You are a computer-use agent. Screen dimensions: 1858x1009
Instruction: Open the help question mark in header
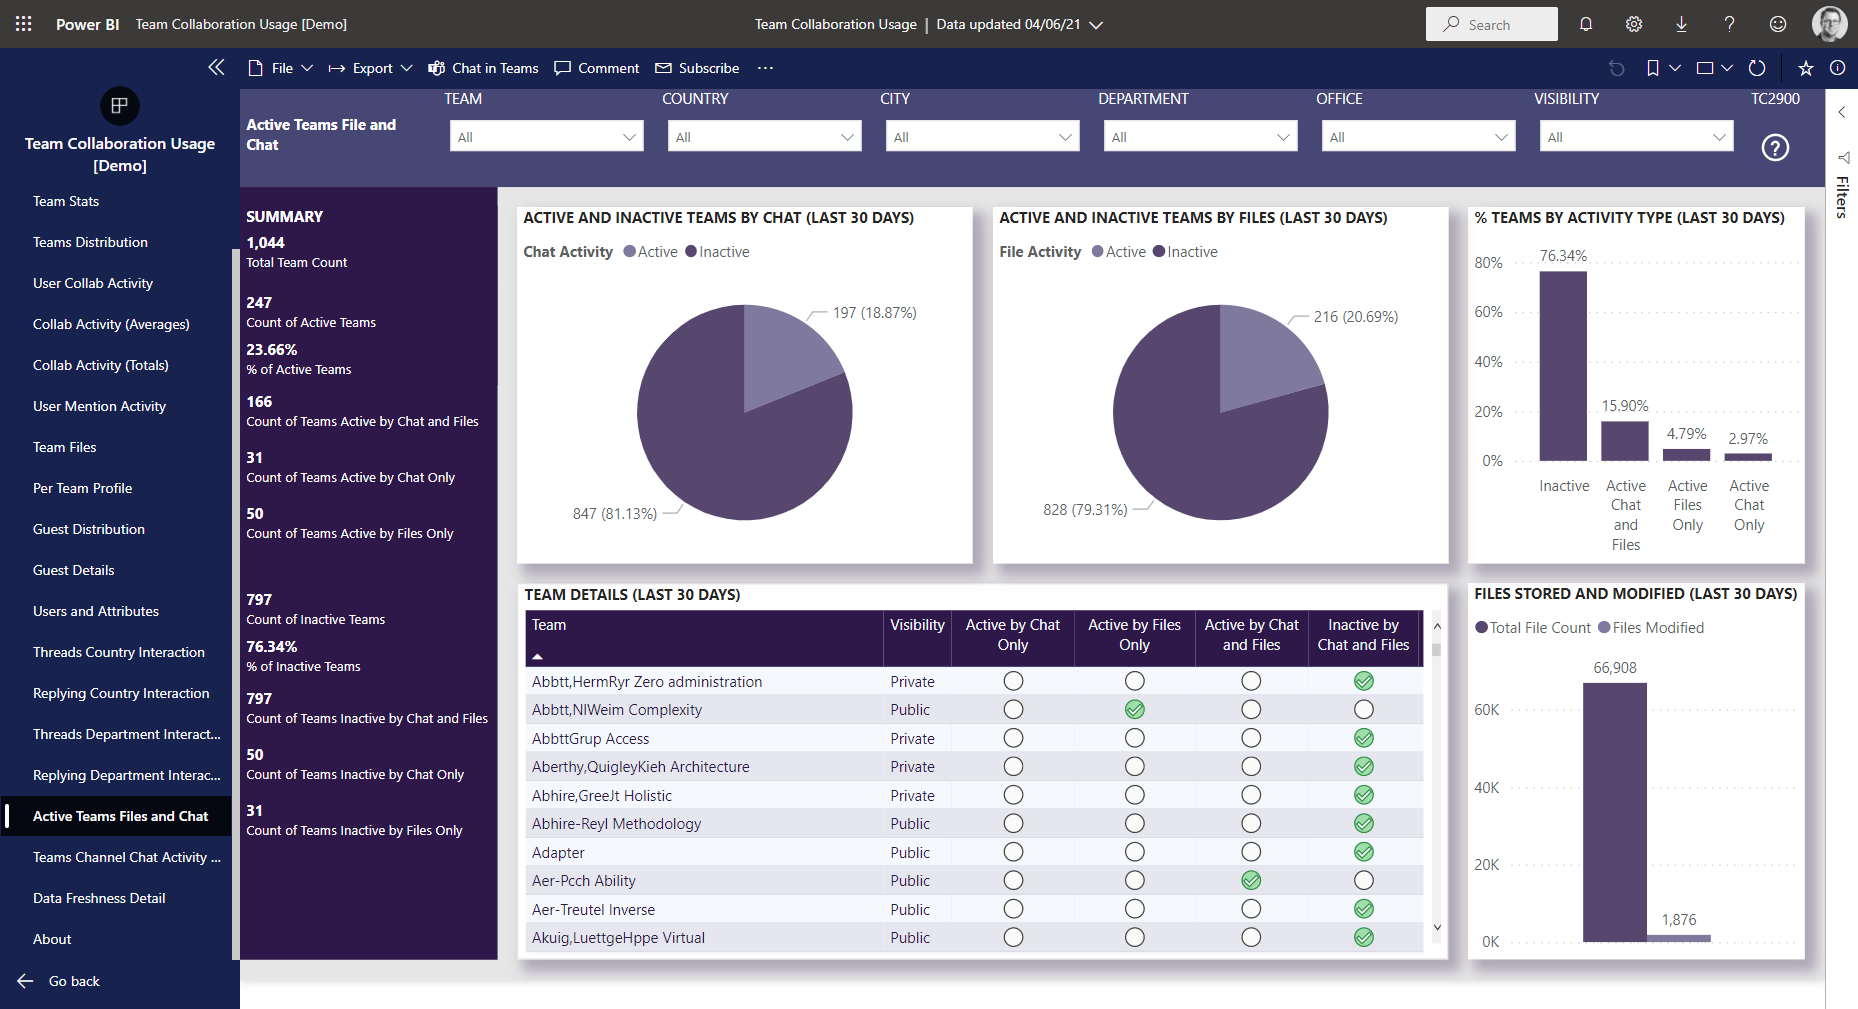coord(1730,24)
